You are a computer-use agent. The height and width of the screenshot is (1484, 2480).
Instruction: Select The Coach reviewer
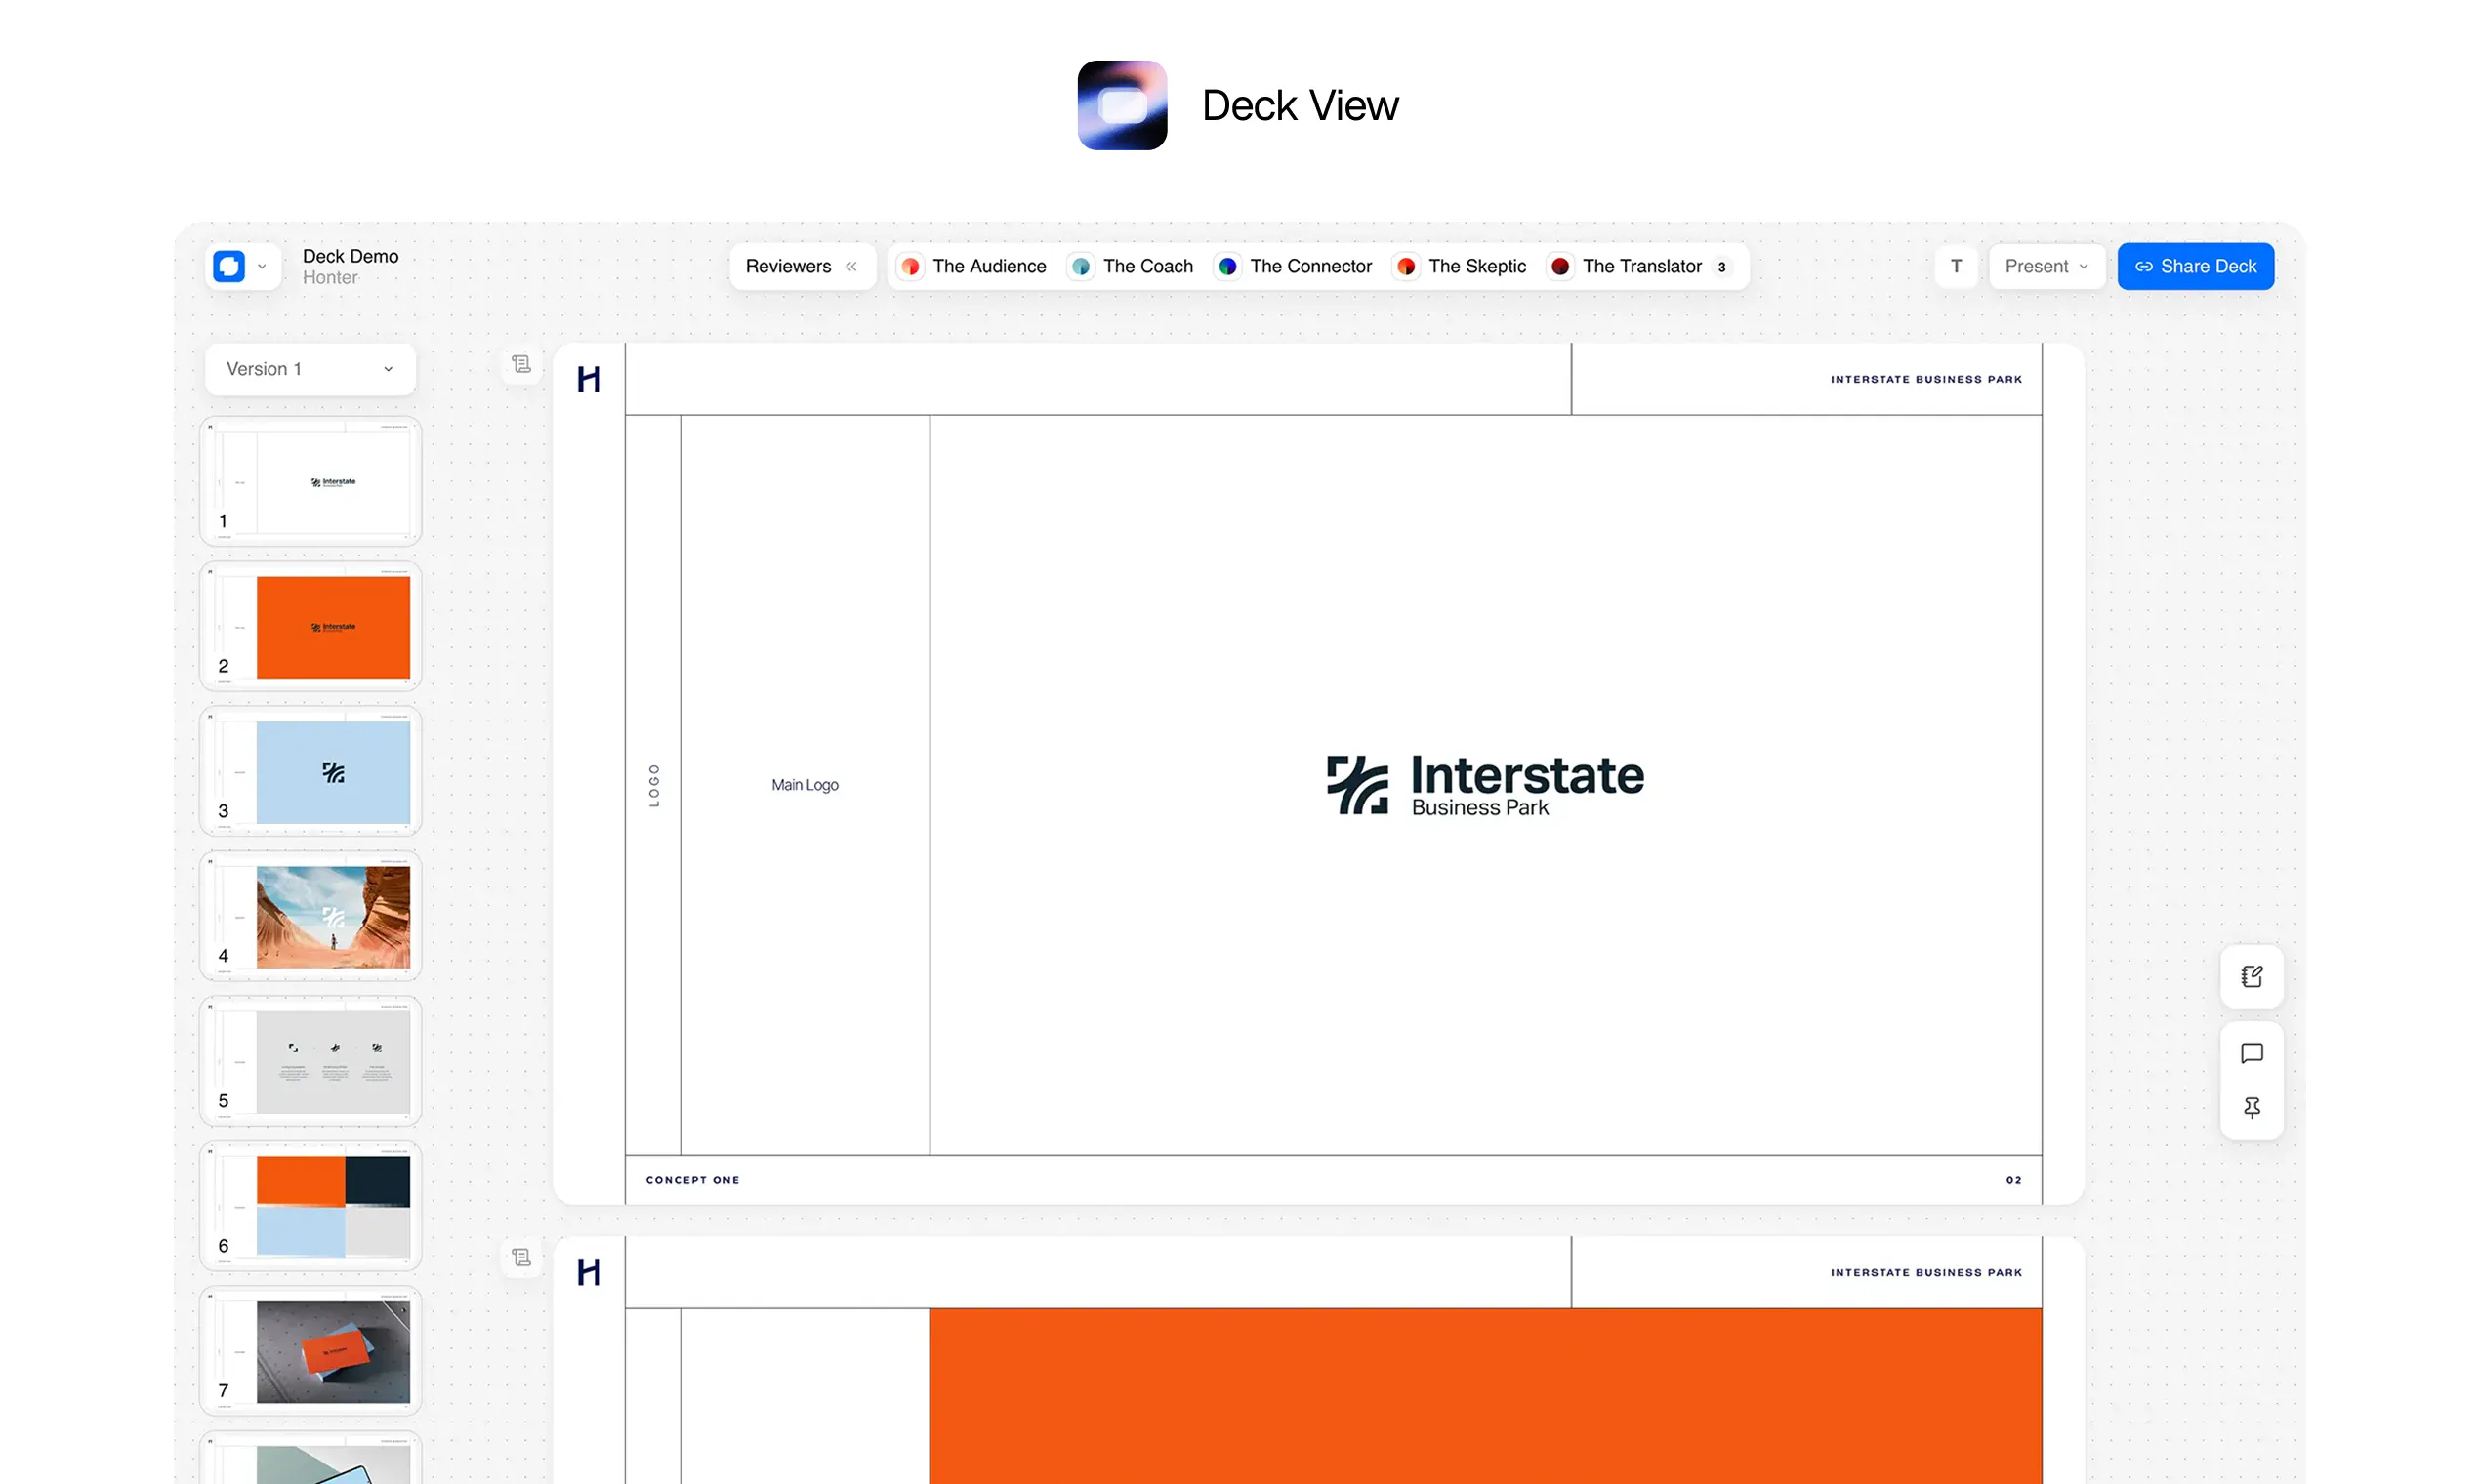[1131, 266]
